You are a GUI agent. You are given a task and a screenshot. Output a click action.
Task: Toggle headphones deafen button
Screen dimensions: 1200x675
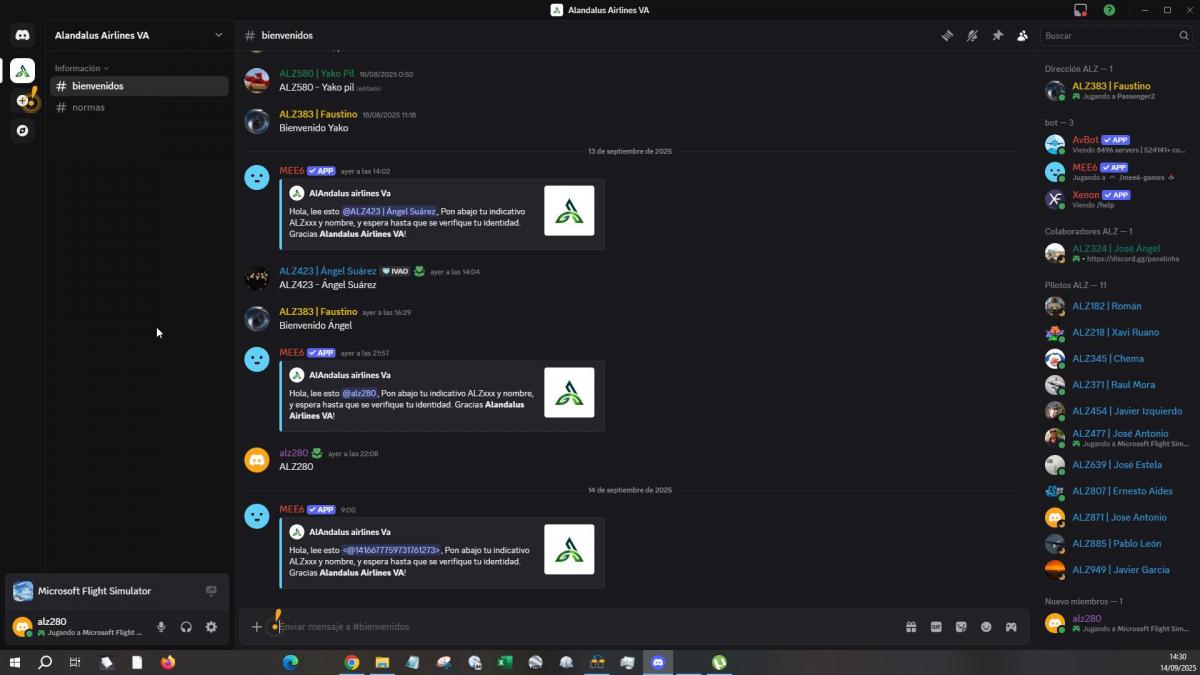186,627
